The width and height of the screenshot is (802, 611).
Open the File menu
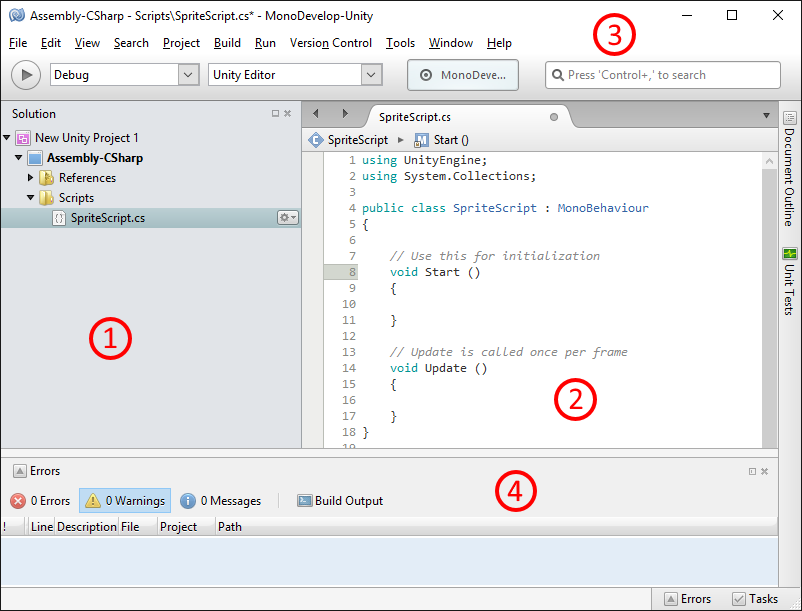pyautogui.click(x=18, y=43)
